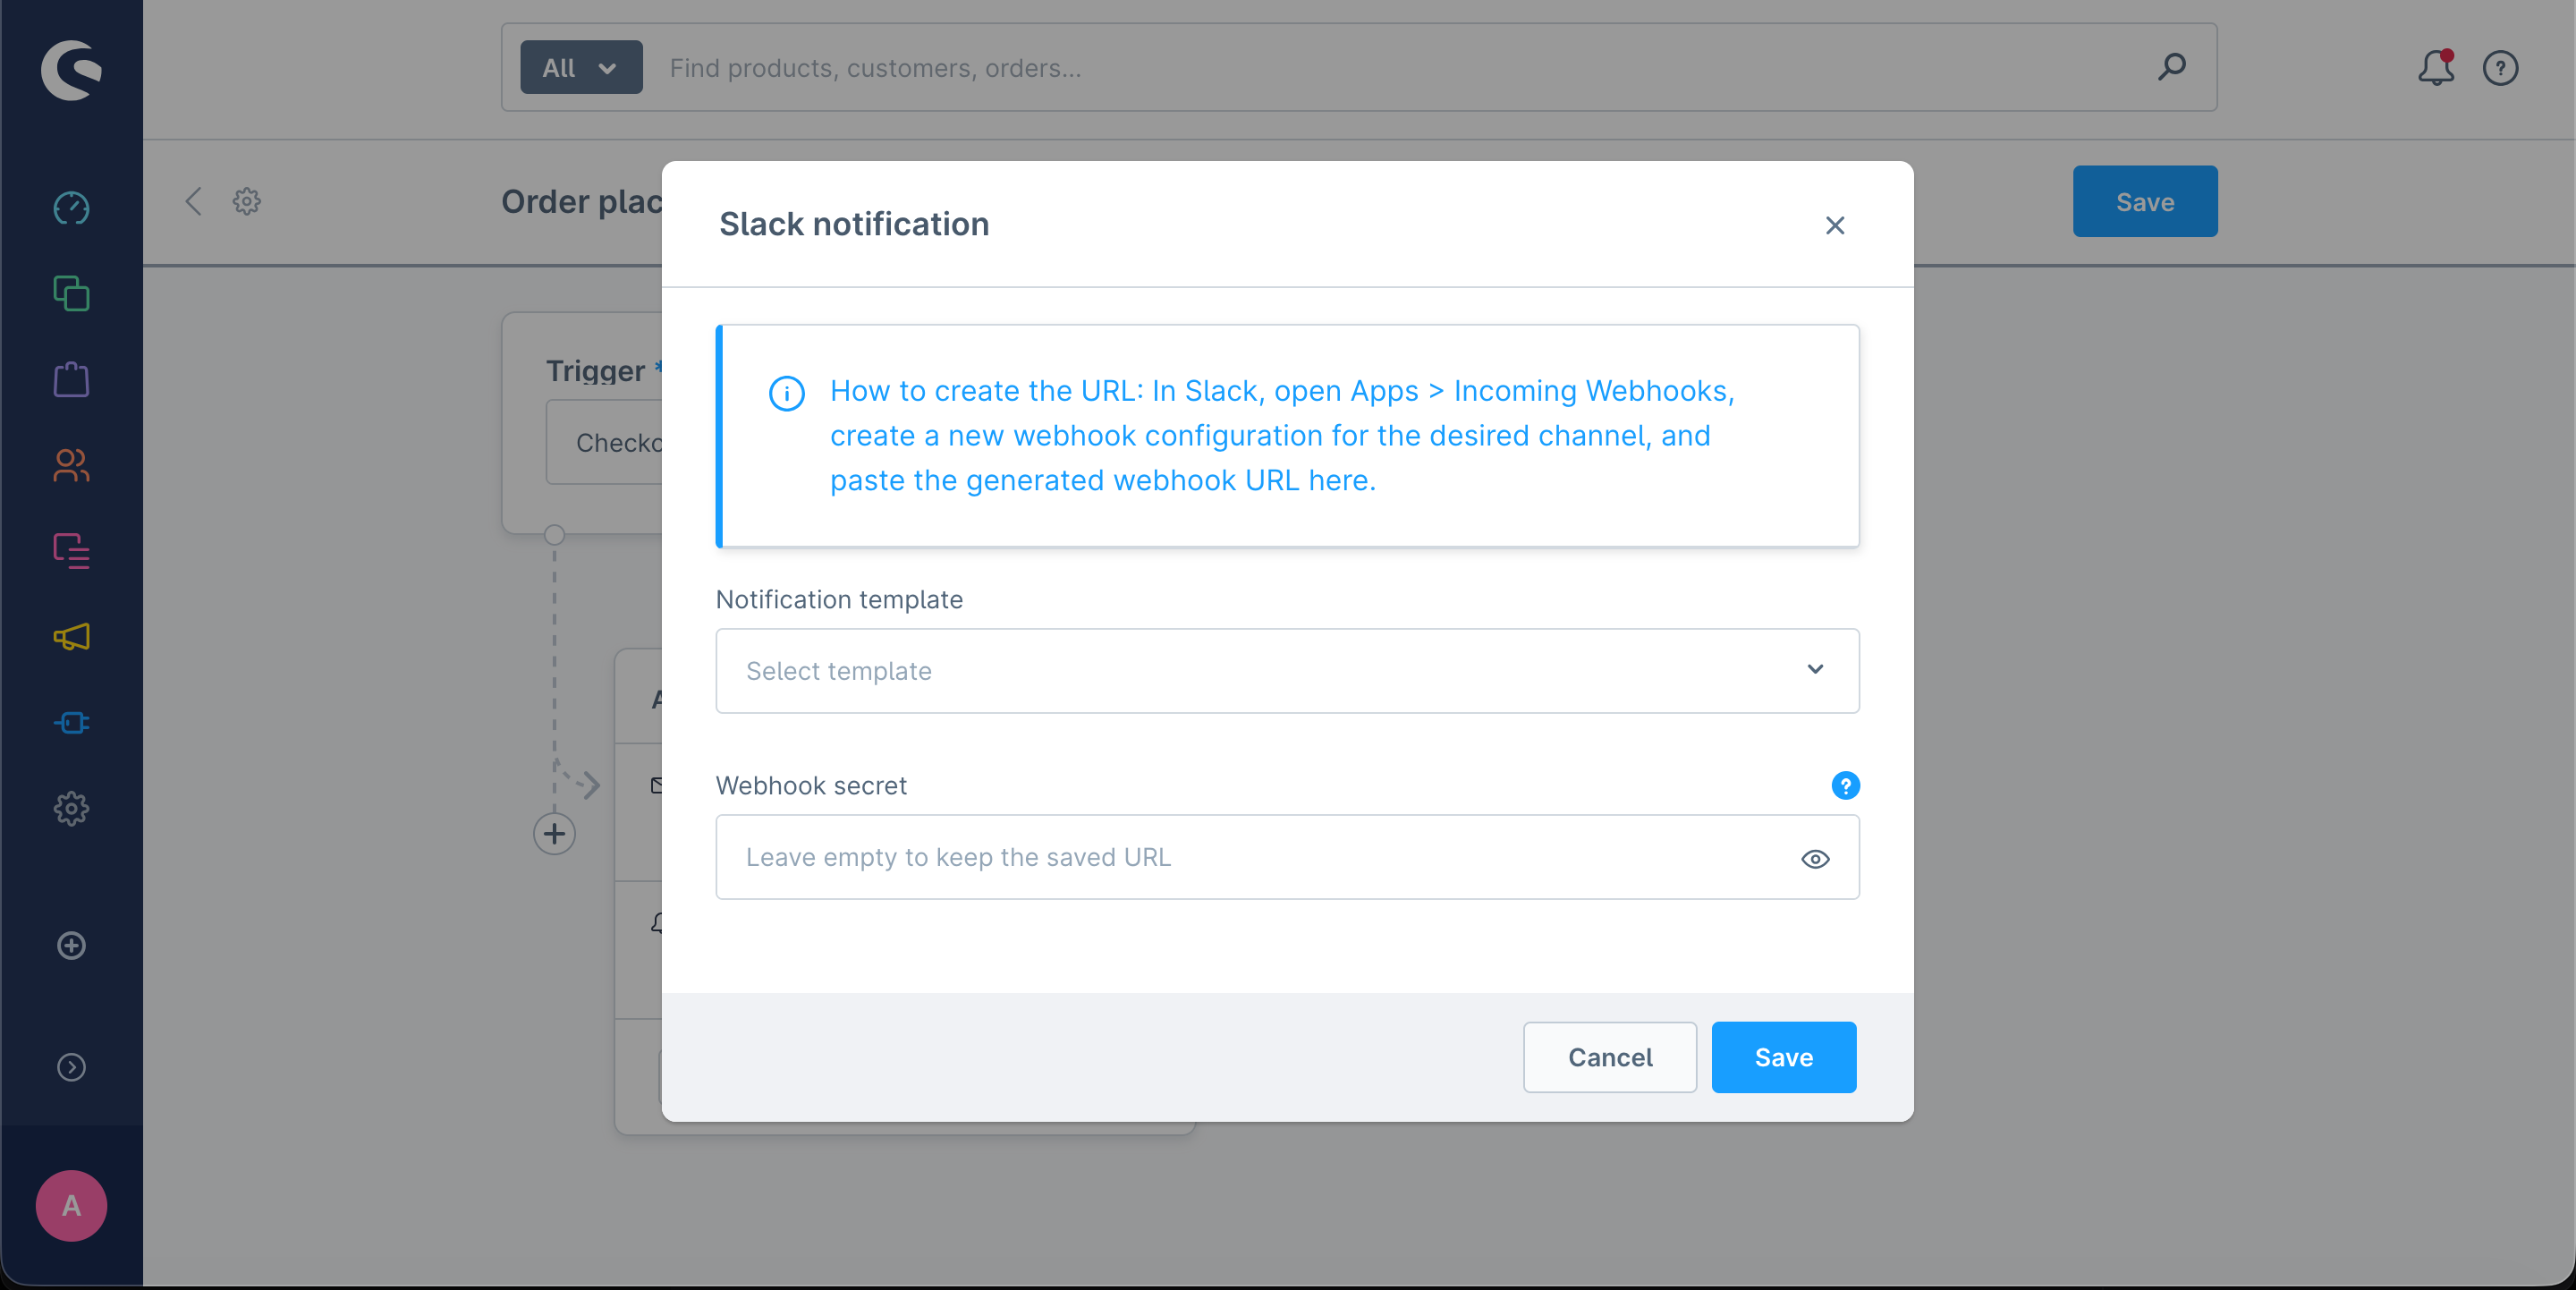Open the Select template dropdown

point(1286,671)
